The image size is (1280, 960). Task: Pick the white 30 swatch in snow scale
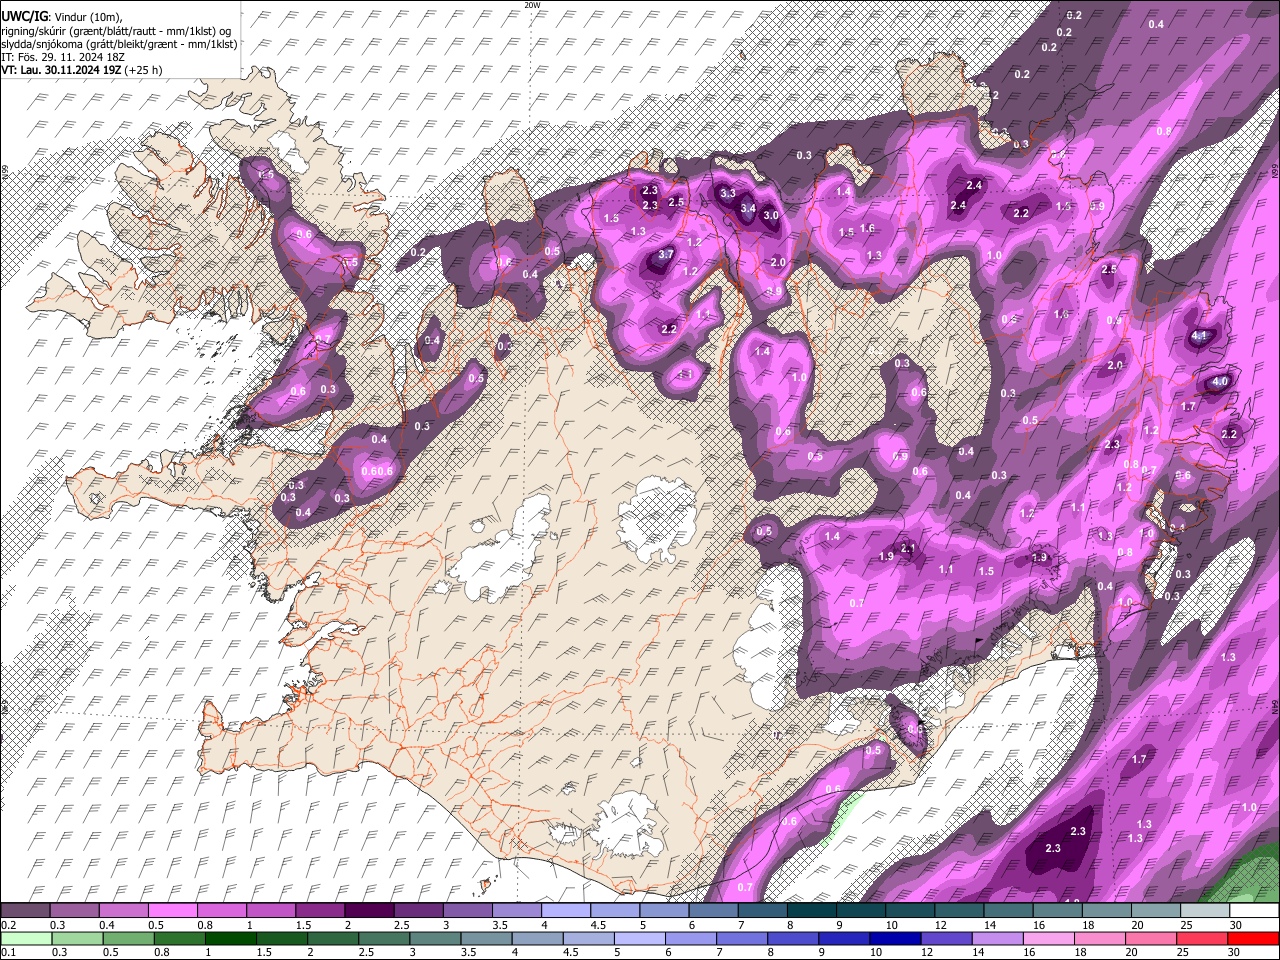coord(1254,910)
